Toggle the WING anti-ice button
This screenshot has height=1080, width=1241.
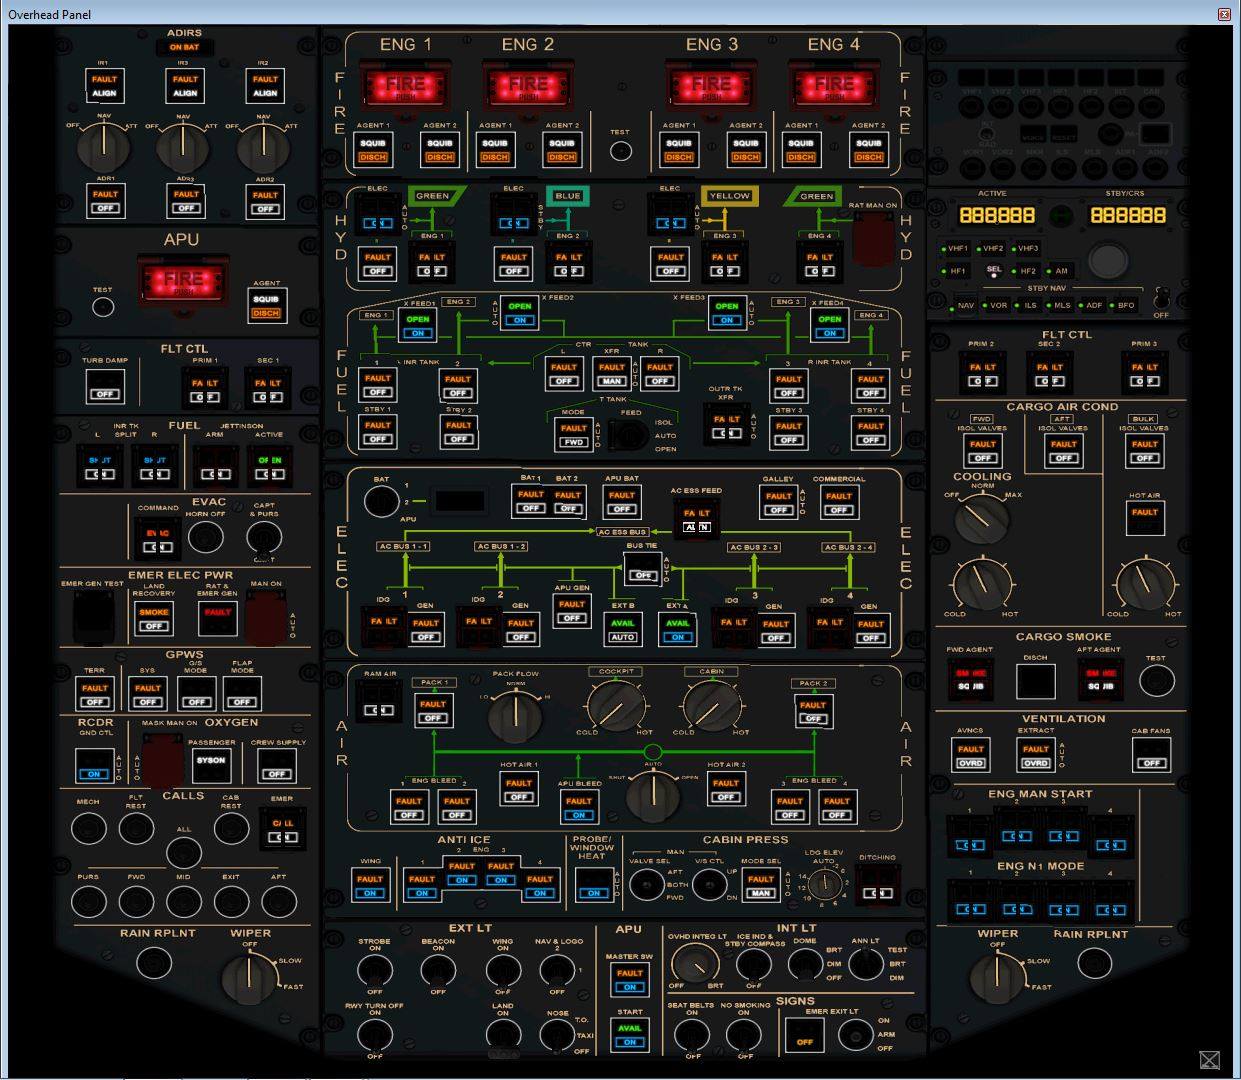coord(370,885)
